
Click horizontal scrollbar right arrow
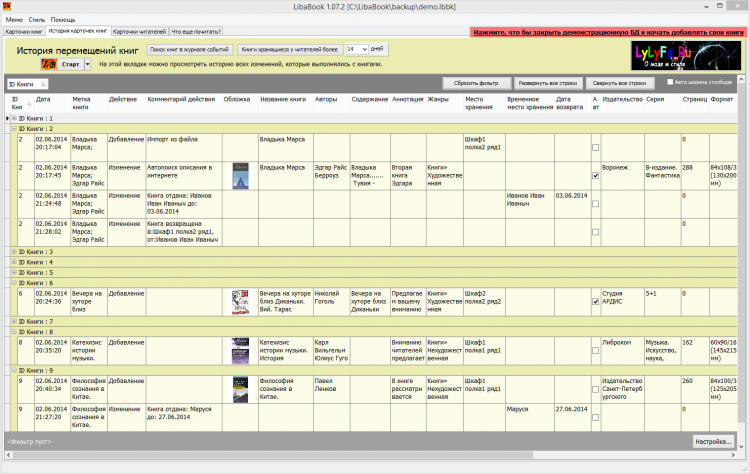coord(733,455)
